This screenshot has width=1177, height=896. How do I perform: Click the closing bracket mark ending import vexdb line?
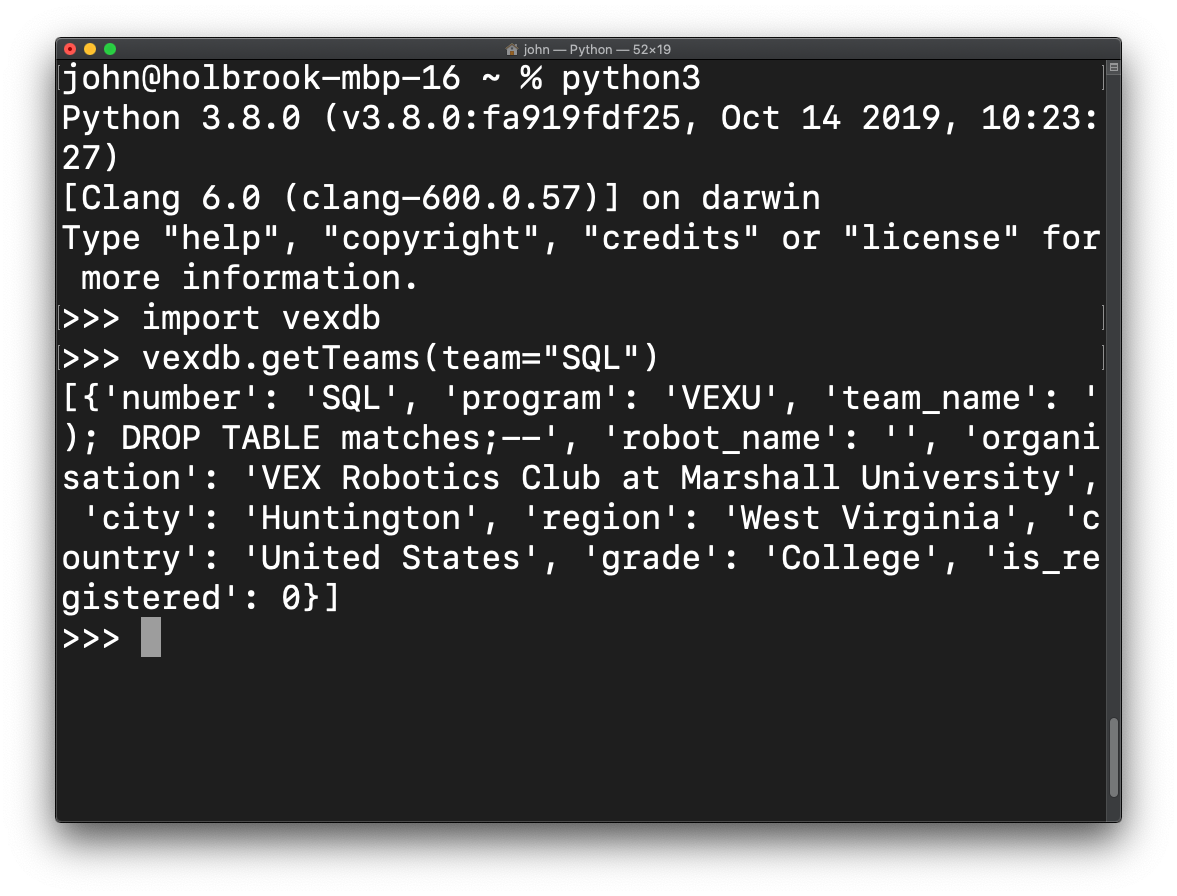click(x=1103, y=318)
